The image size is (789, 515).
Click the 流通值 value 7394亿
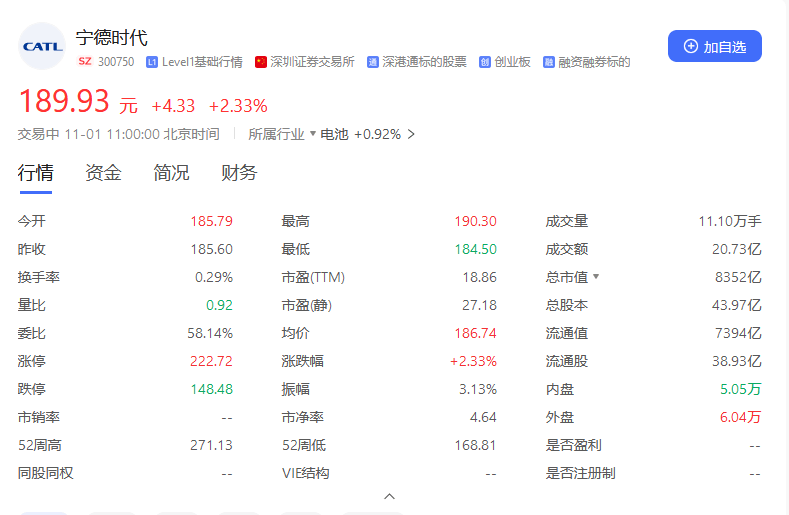[x=738, y=333]
